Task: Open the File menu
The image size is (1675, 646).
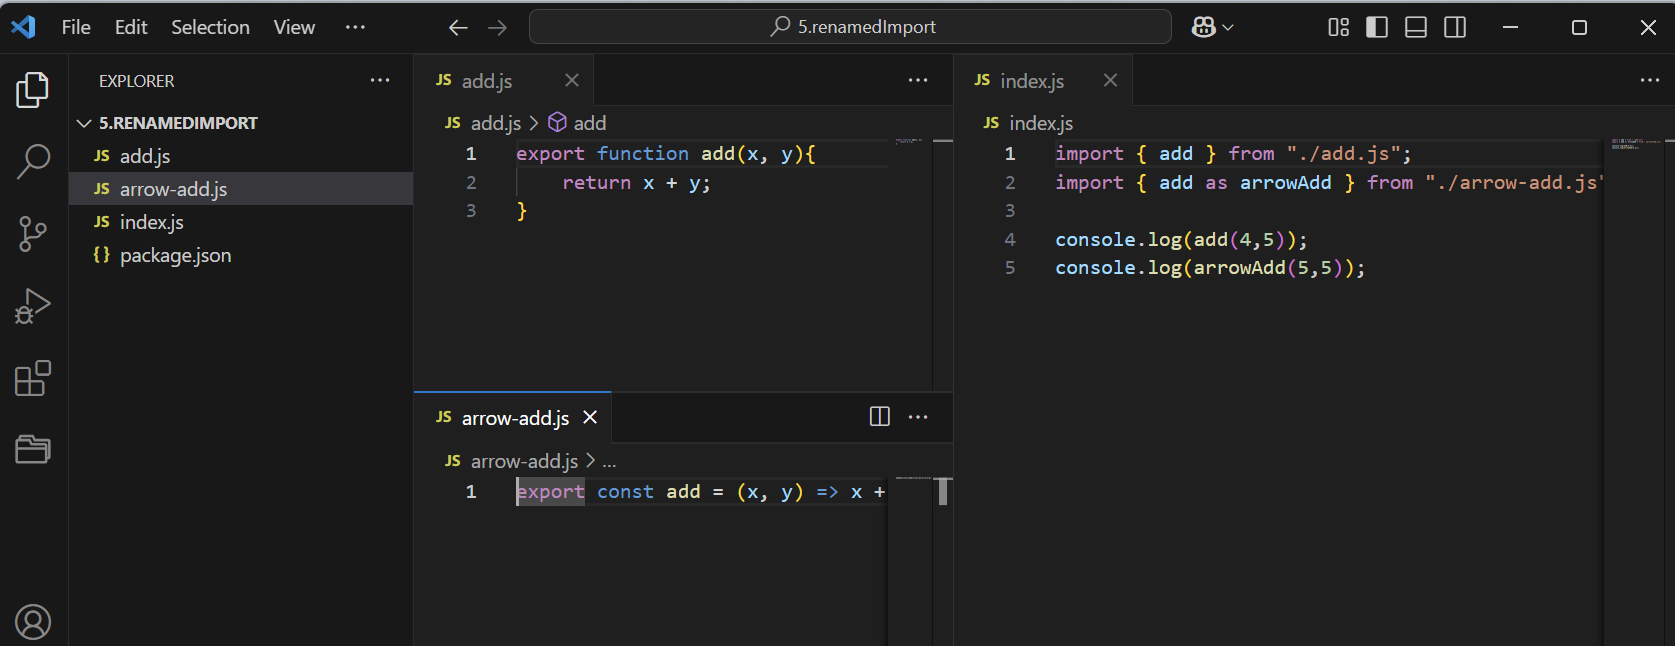Action: [x=76, y=27]
